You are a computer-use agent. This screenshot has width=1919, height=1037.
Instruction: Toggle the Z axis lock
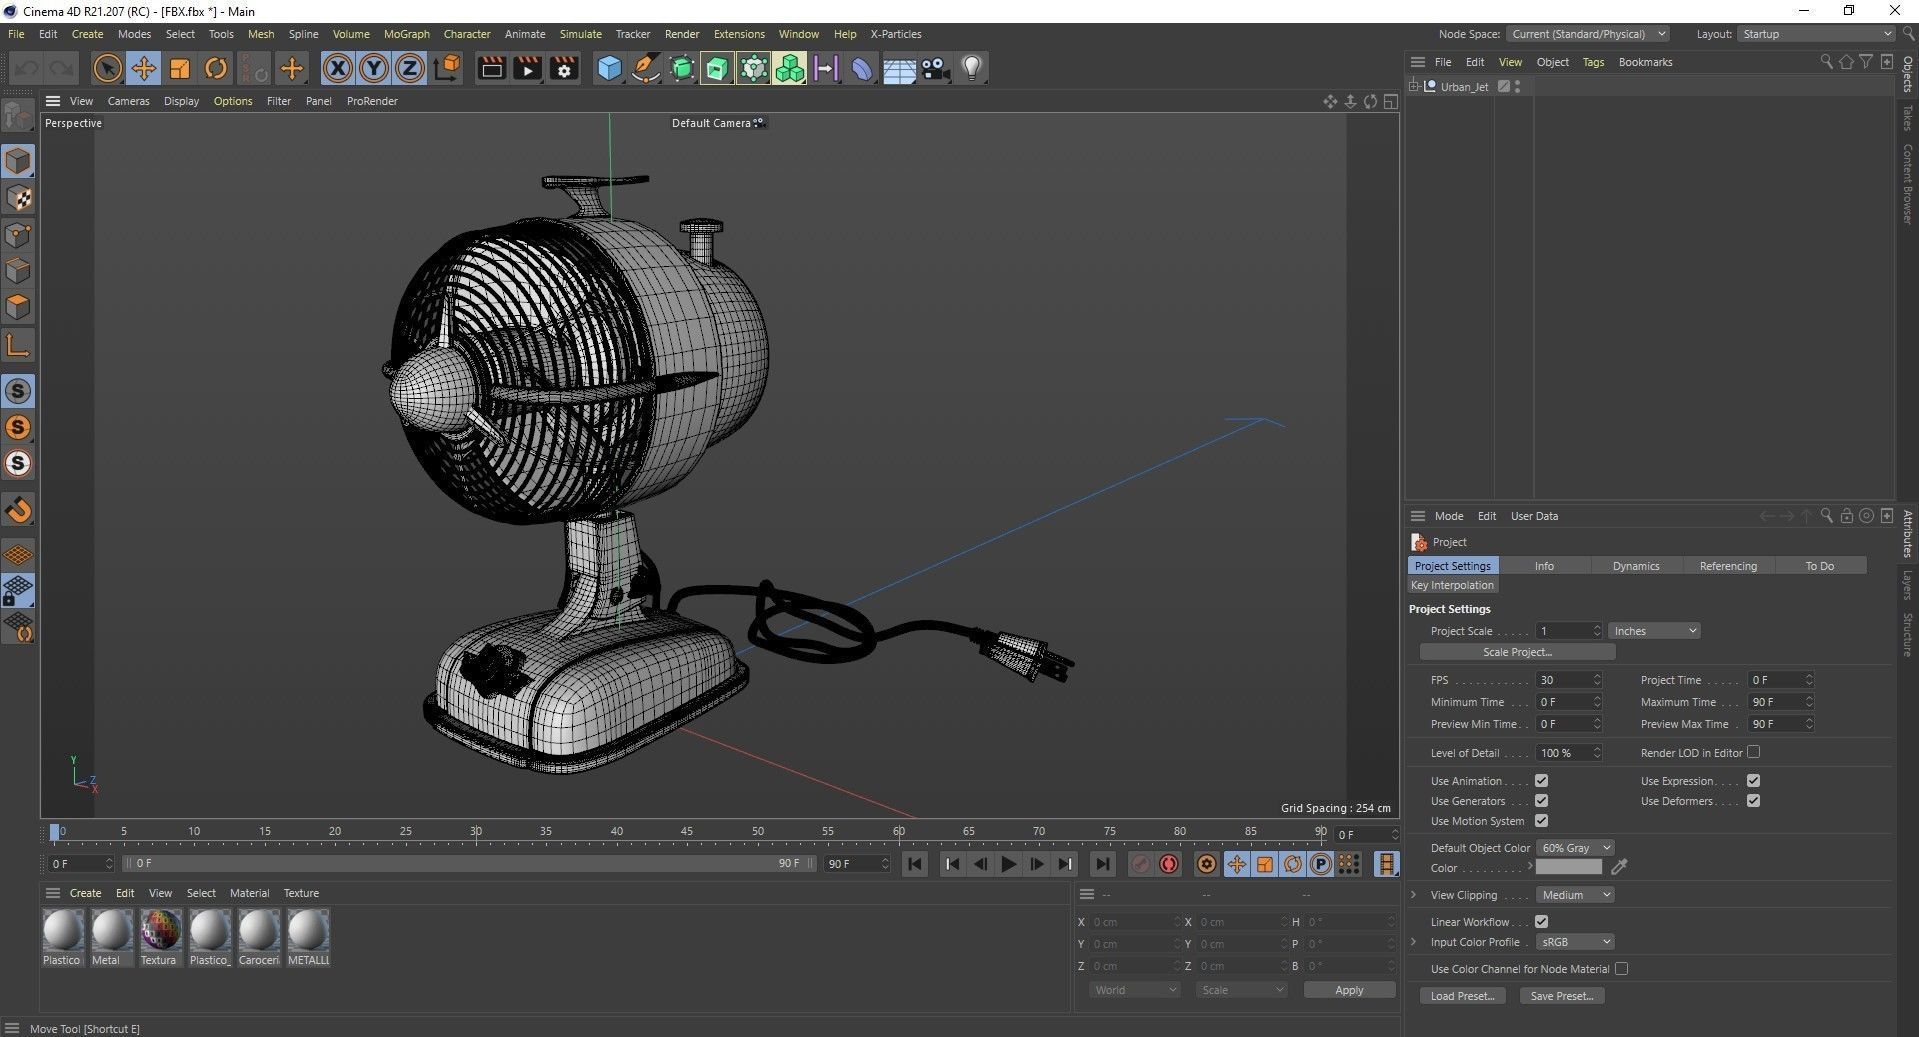[410, 68]
